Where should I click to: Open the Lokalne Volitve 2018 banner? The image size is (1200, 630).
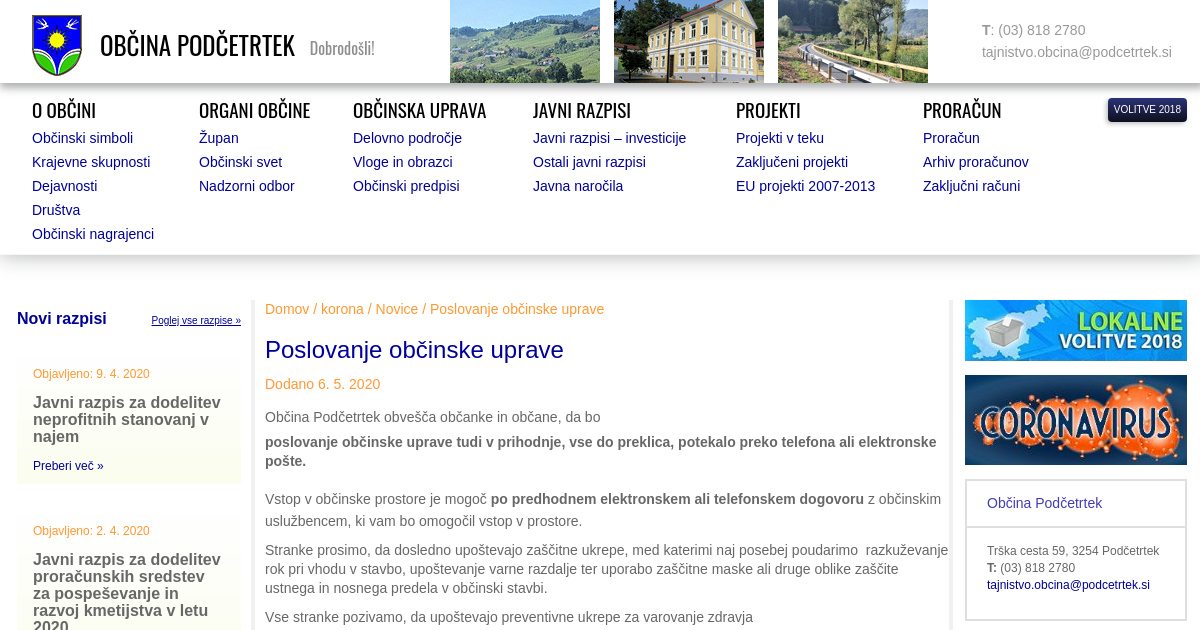(1075, 330)
